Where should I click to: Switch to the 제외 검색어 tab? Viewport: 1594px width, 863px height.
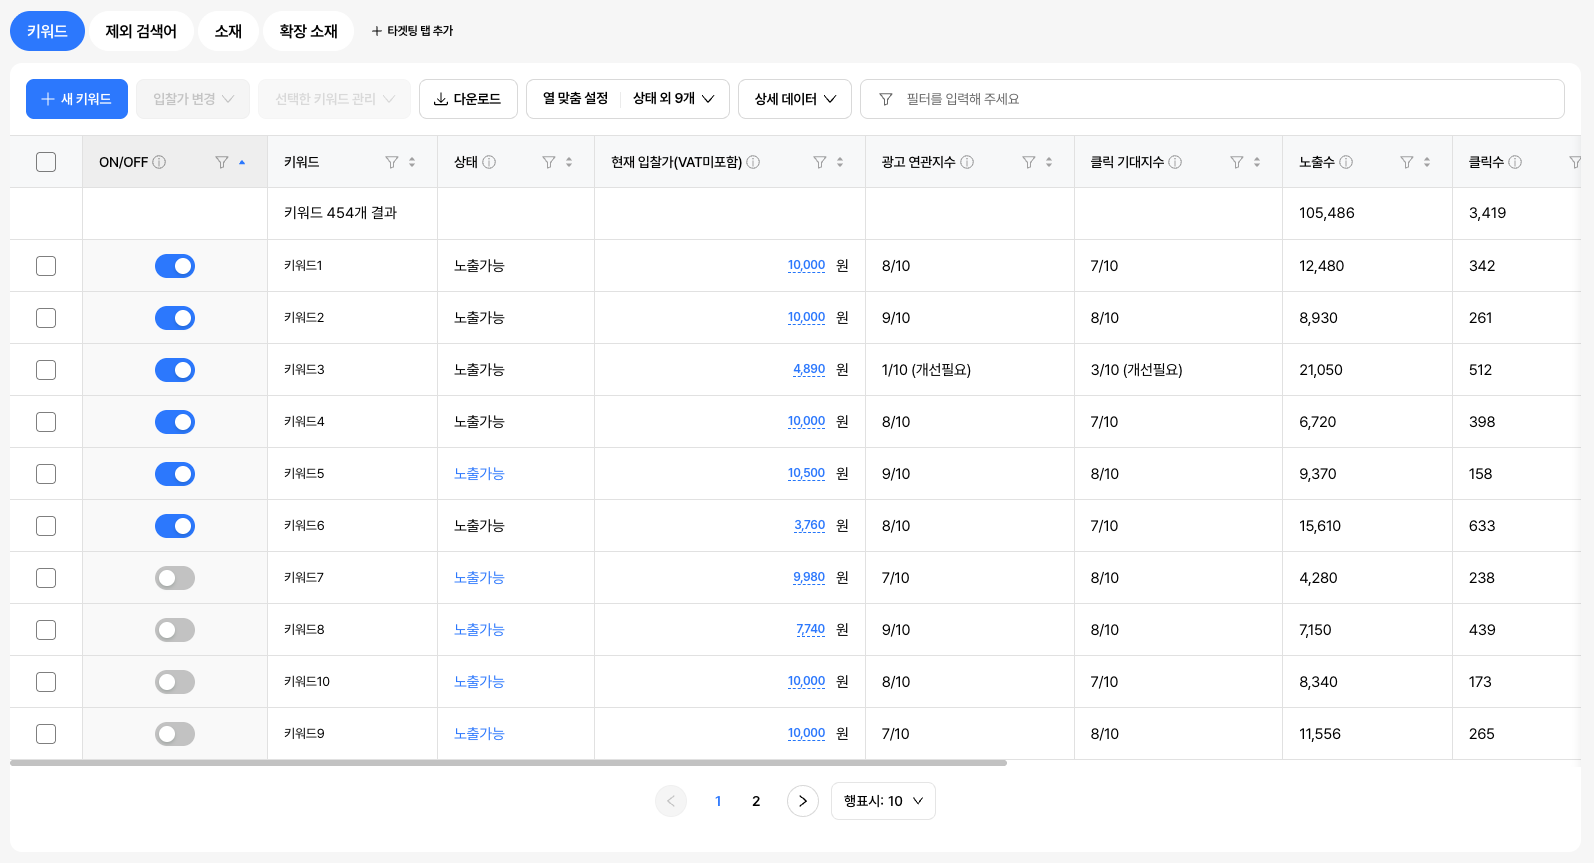(x=141, y=31)
